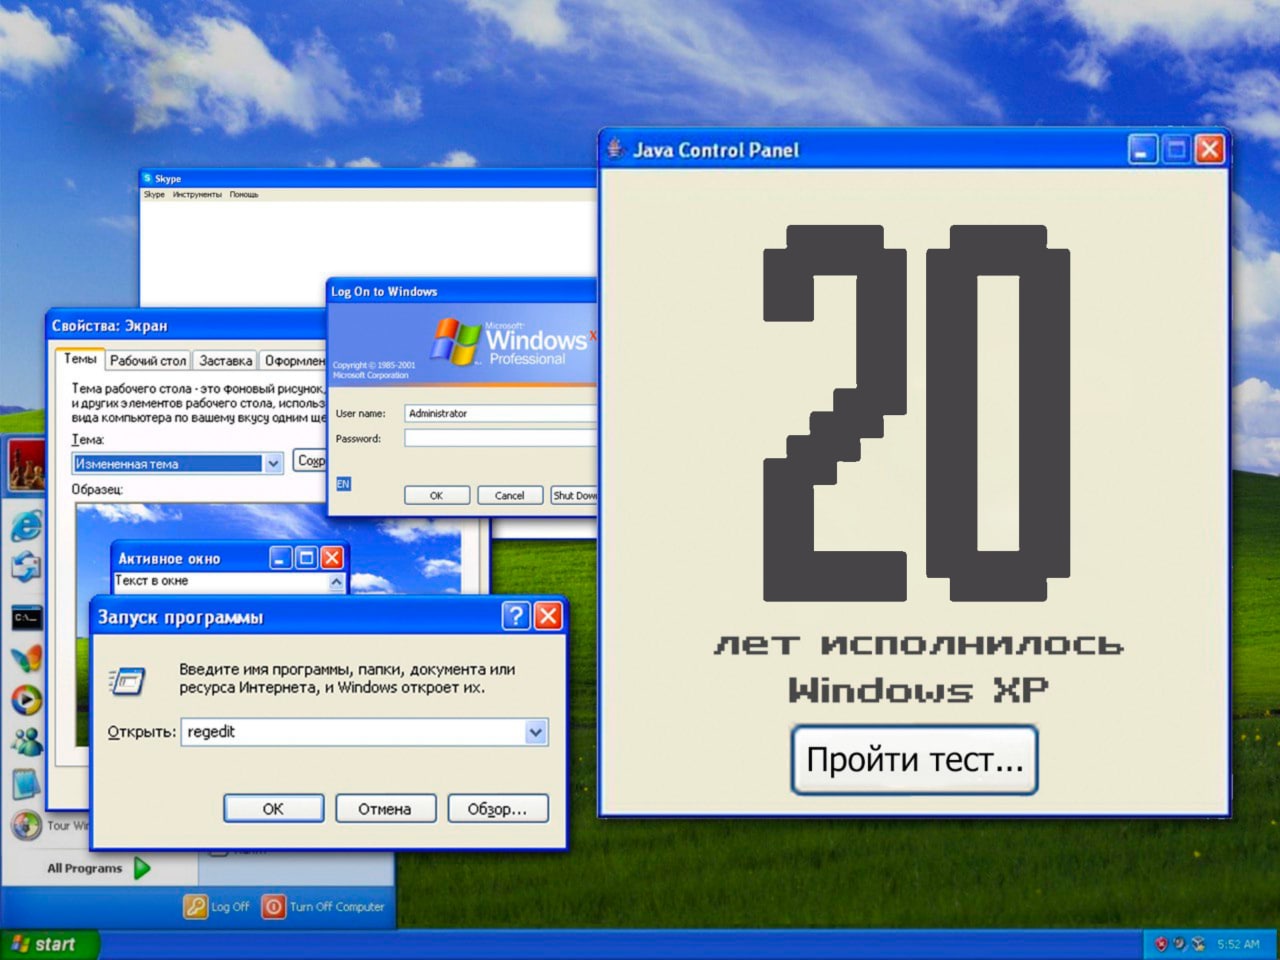This screenshot has width=1280, height=960.
Task: Maximize the Java Control Panel window
Action: click(1177, 149)
